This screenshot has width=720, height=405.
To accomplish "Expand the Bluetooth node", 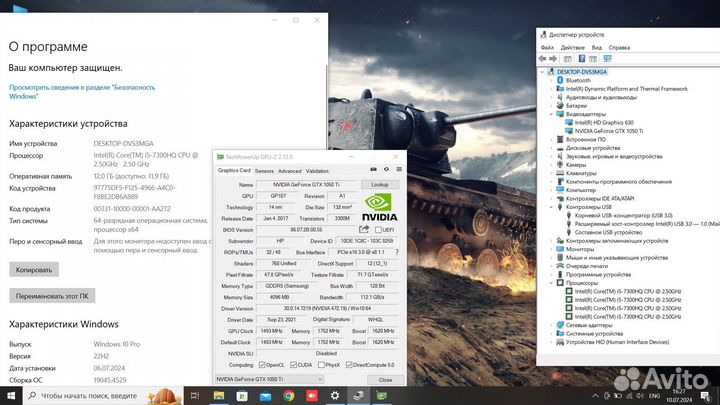I will point(551,80).
